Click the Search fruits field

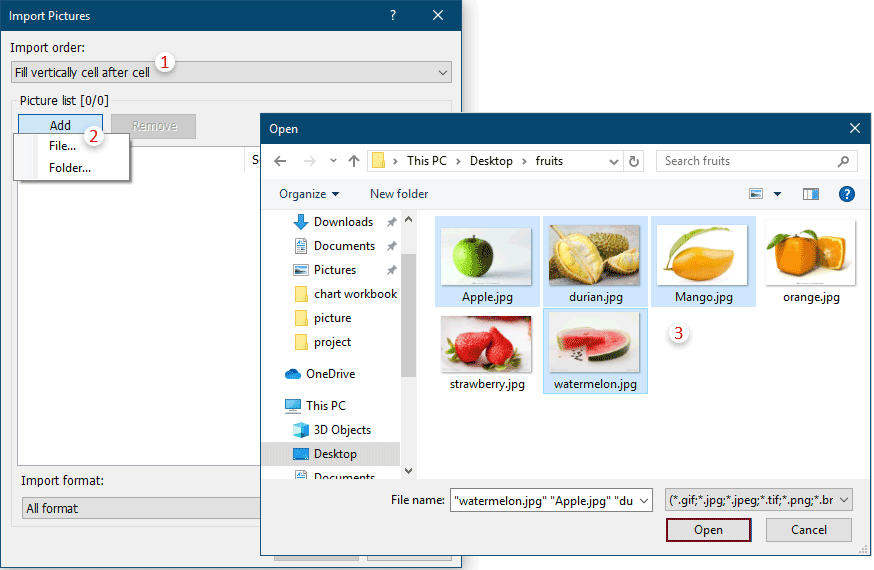(x=750, y=161)
